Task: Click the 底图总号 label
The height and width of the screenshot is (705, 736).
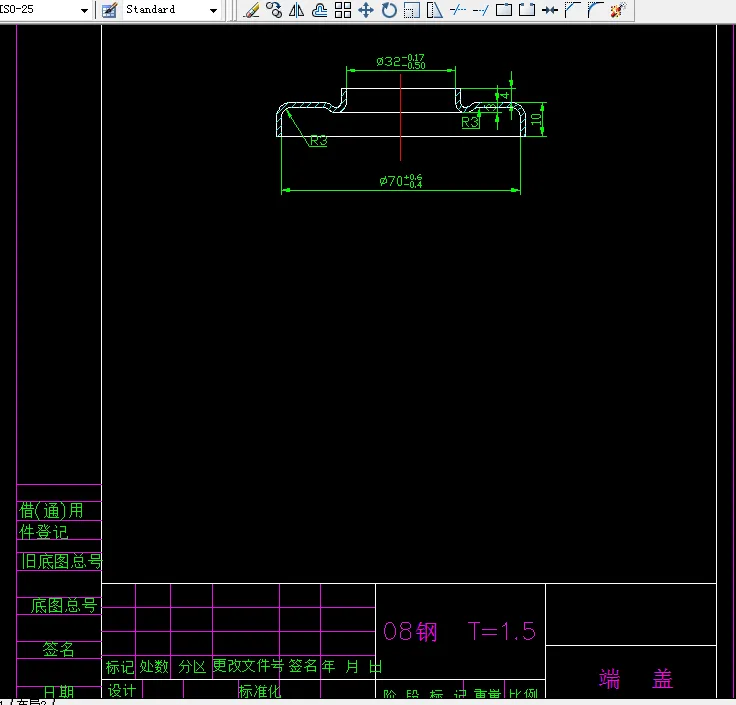Action: click(x=64, y=605)
